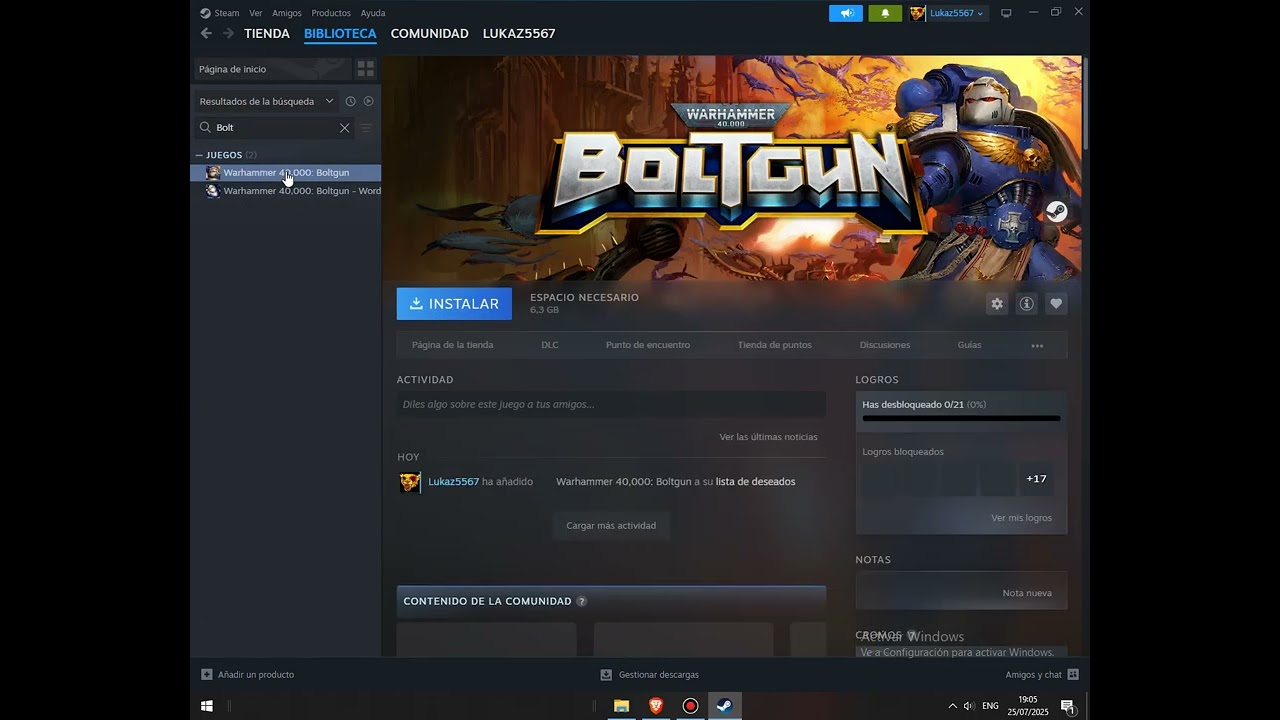The width and height of the screenshot is (1280, 720).
Task: Open Windows Start menu
Action: (x=207, y=706)
